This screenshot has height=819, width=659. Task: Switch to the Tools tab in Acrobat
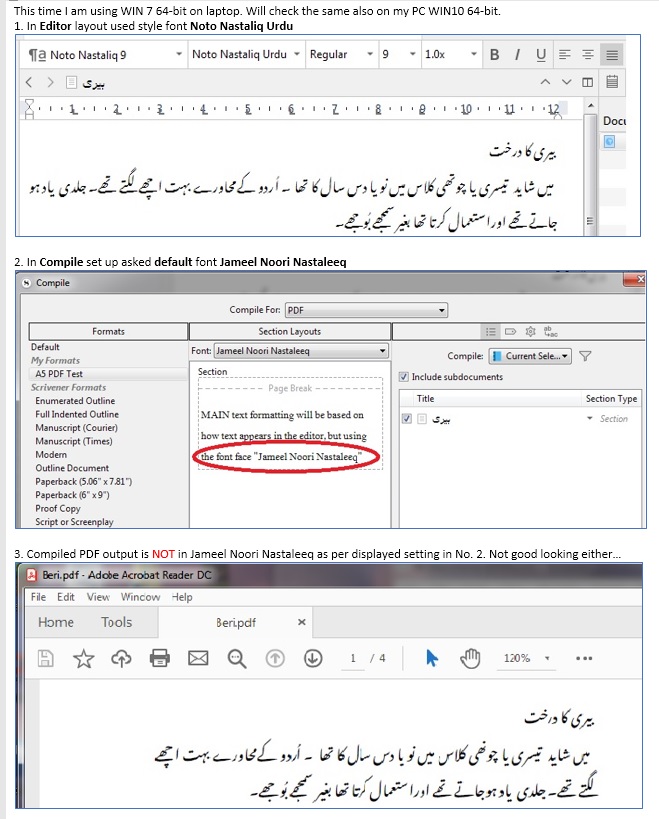point(116,622)
